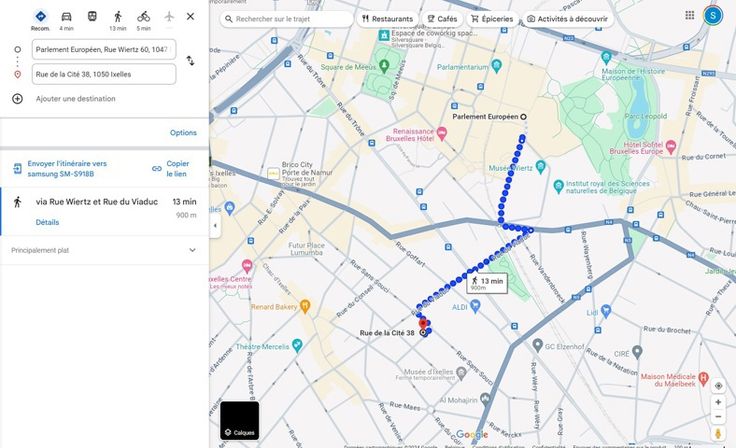Select the public transit mode icon
736x448 pixels.
click(92, 17)
